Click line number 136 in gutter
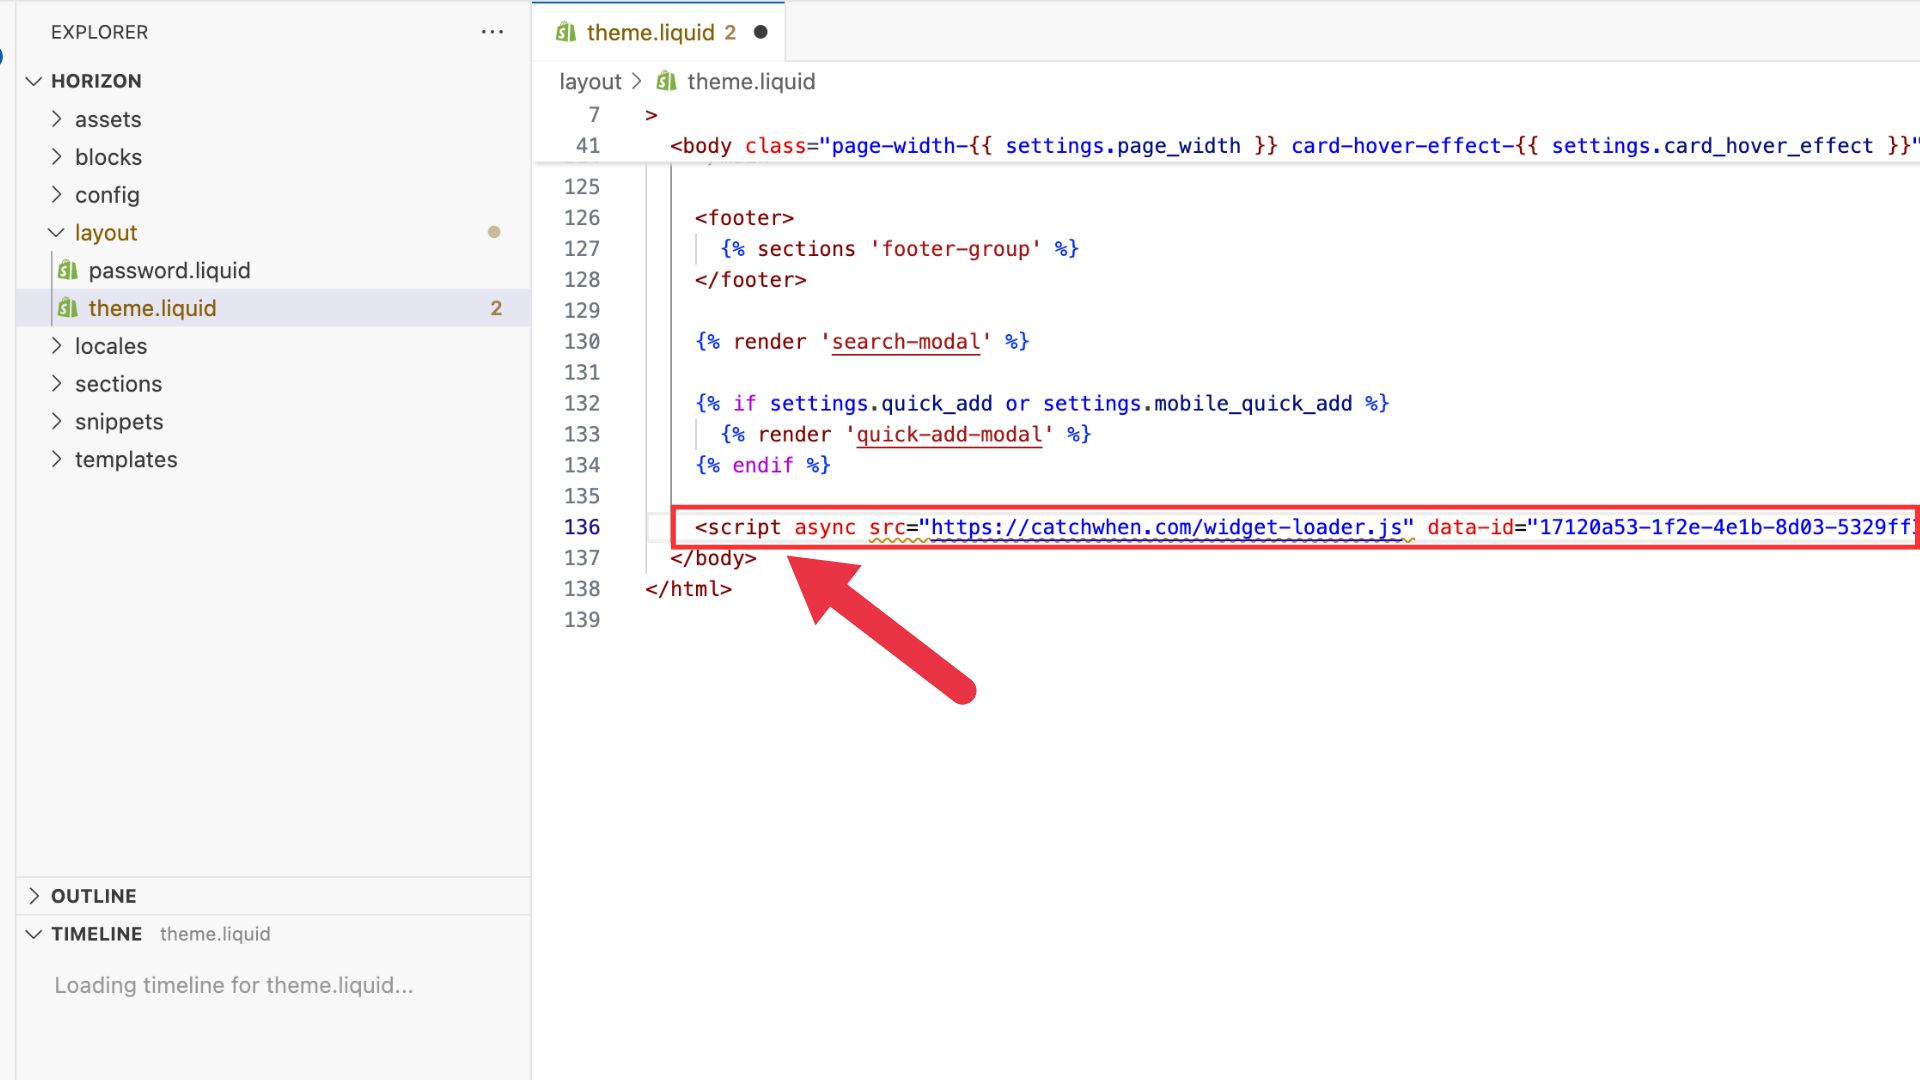The image size is (1920, 1080). pyautogui.click(x=582, y=527)
